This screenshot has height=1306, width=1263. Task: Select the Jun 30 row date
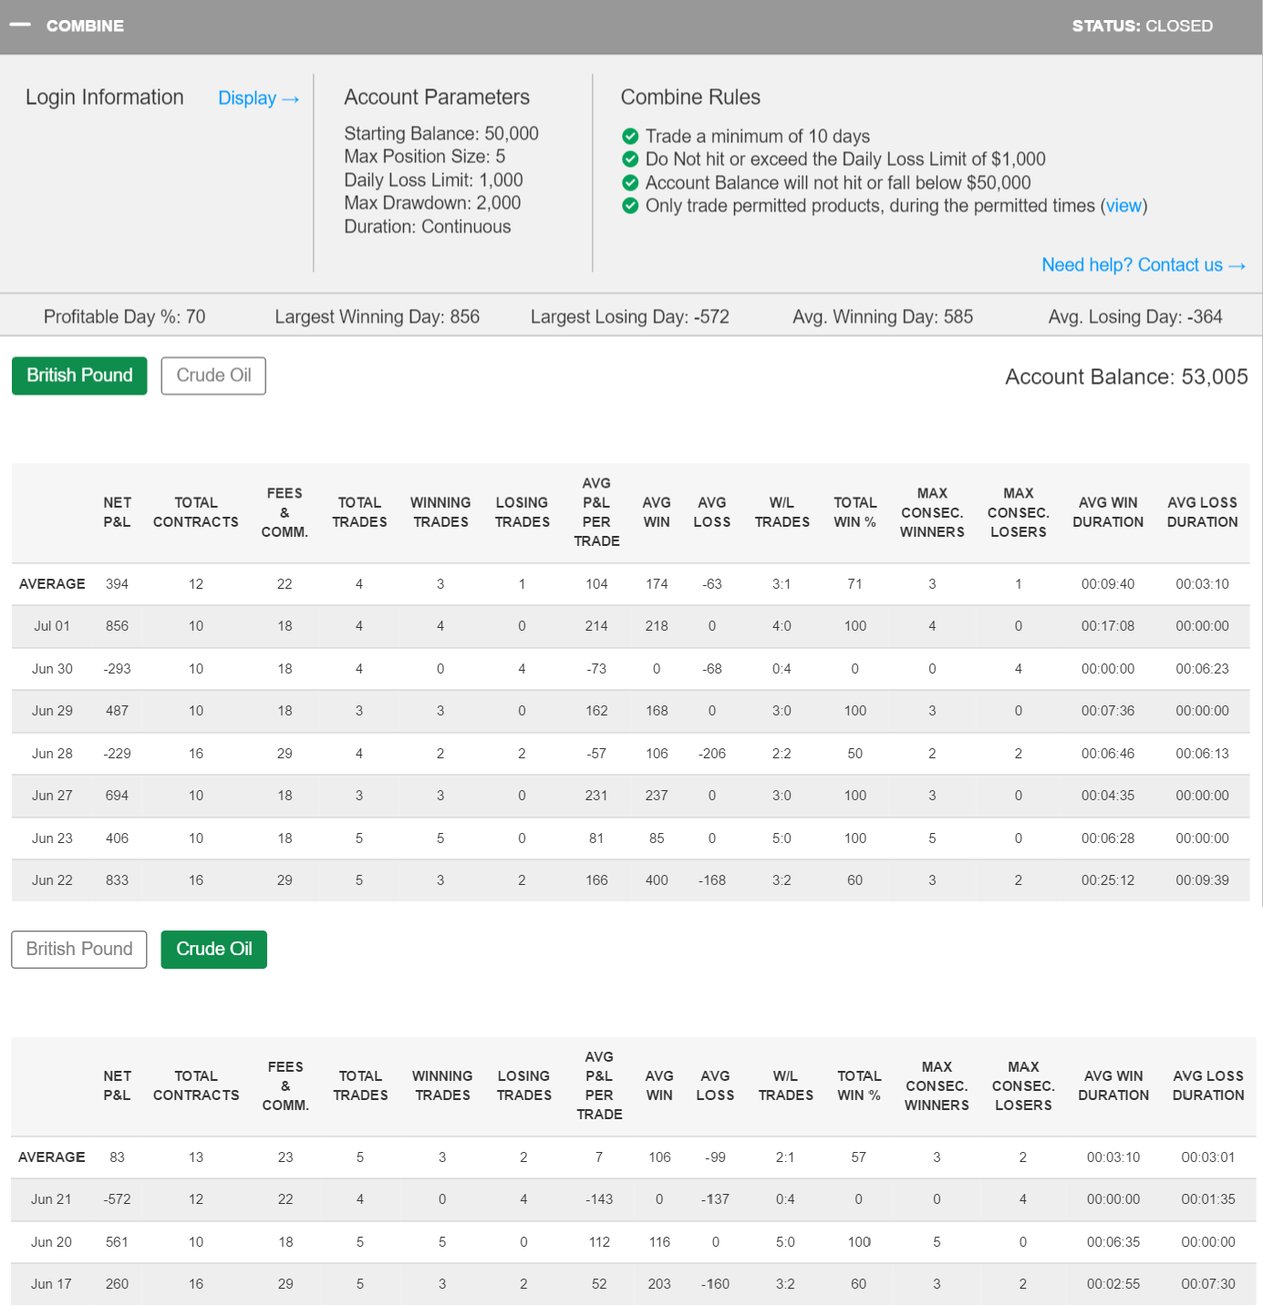click(52, 669)
